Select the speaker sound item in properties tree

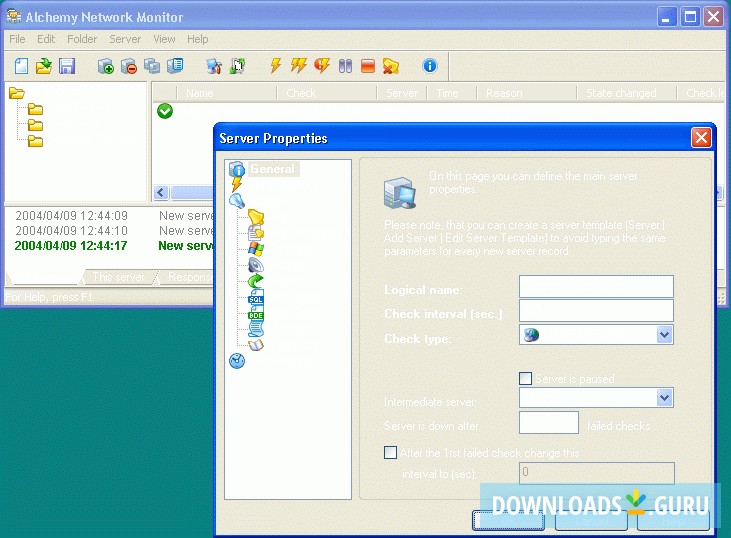[255, 265]
